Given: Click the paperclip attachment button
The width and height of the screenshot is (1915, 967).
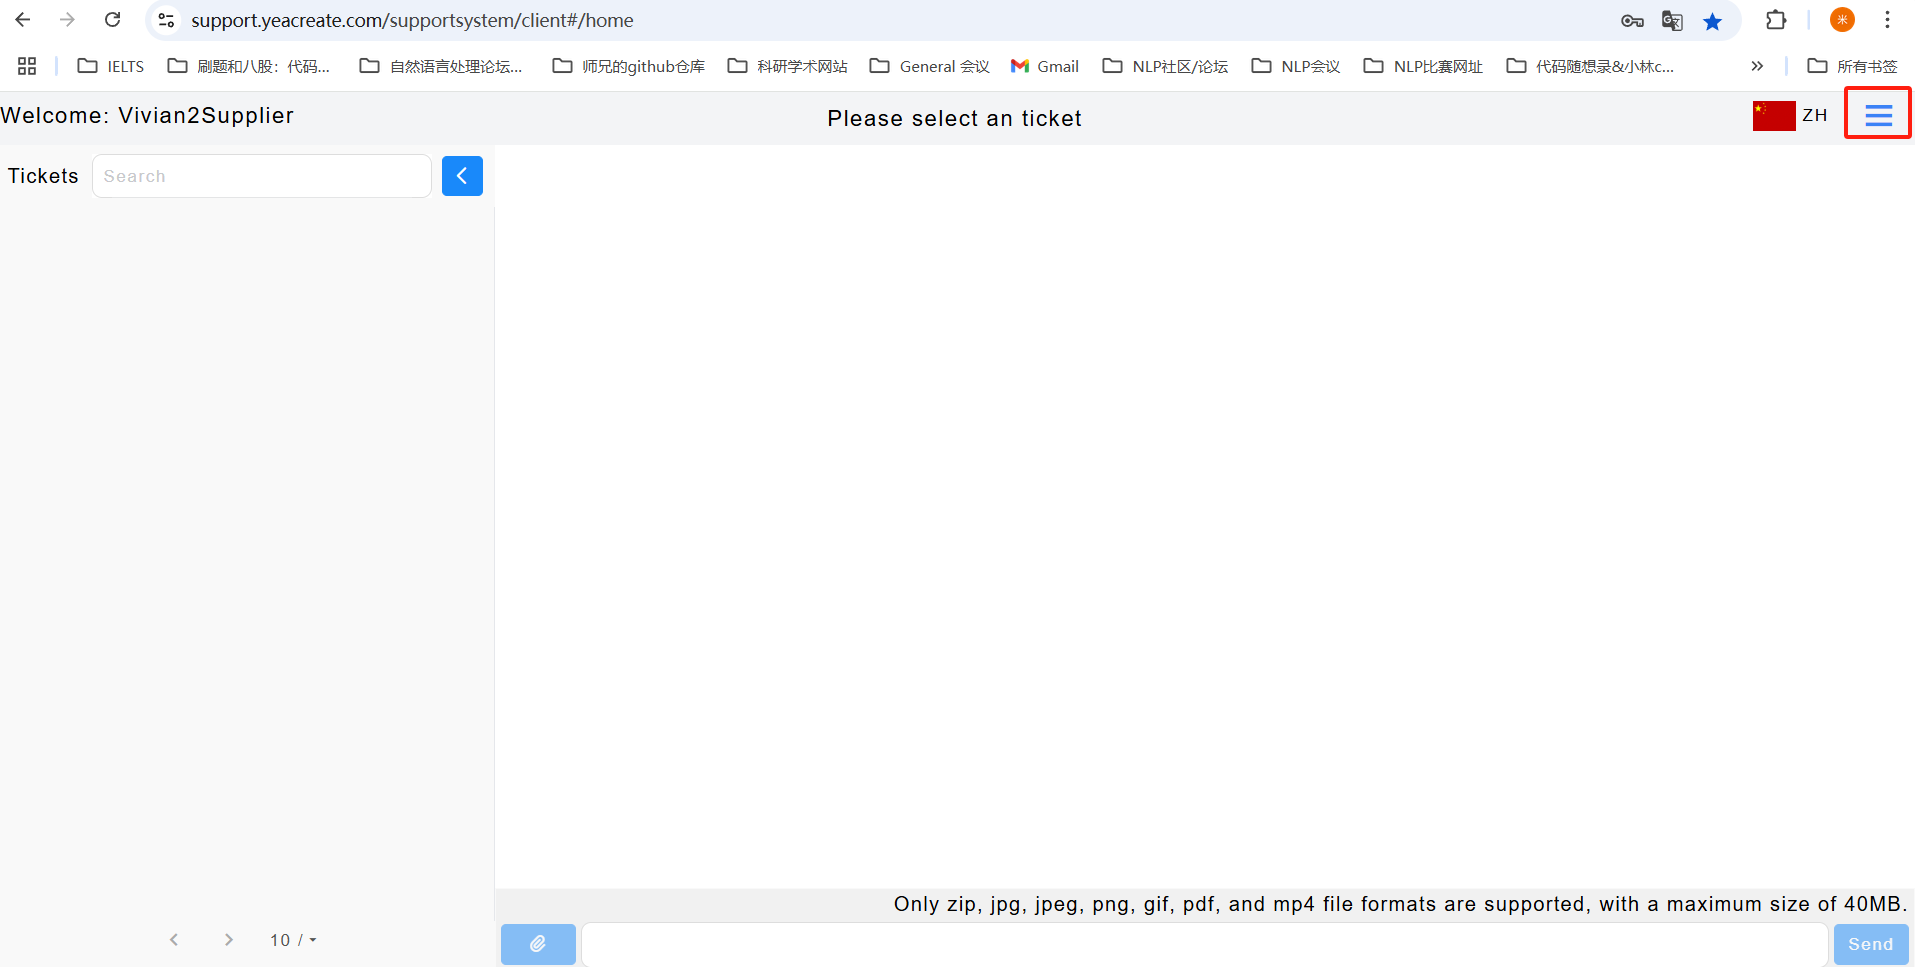Looking at the screenshot, I should [x=538, y=944].
